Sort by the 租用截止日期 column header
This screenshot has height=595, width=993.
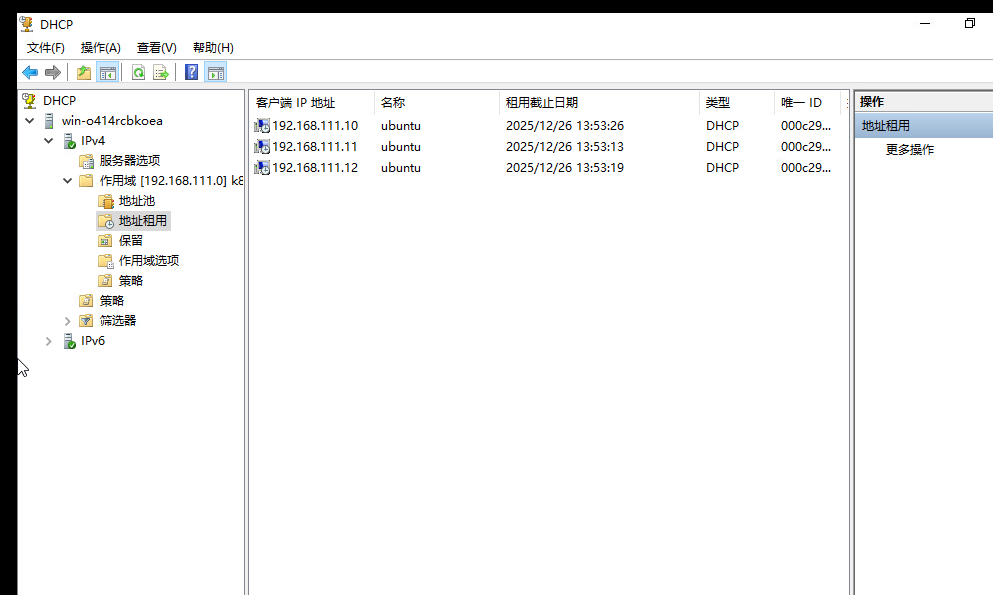pos(541,103)
